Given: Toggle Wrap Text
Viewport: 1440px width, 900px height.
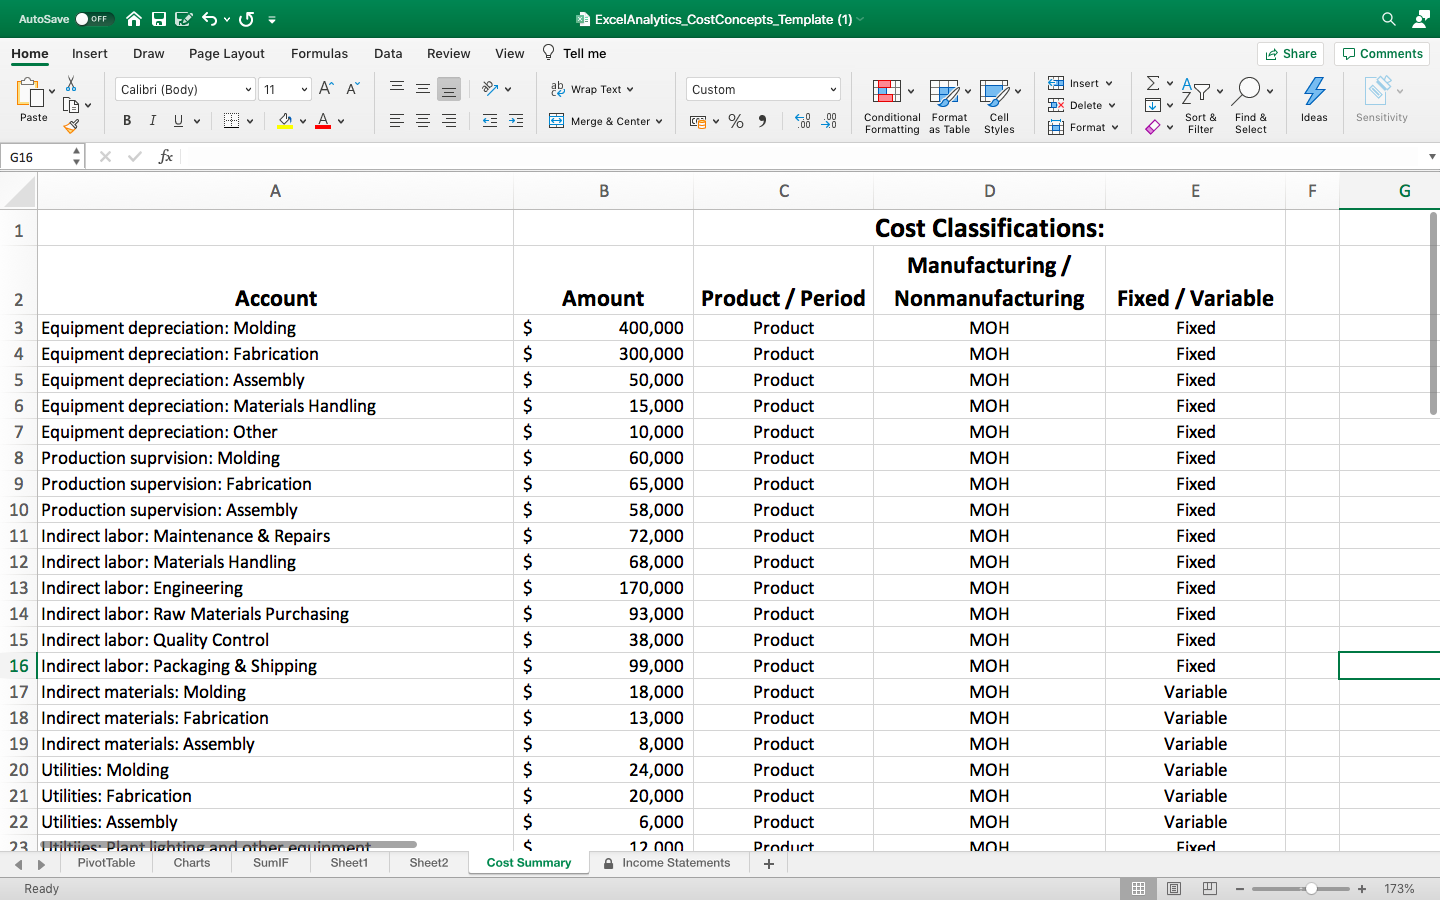Looking at the screenshot, I should [593, 89].
